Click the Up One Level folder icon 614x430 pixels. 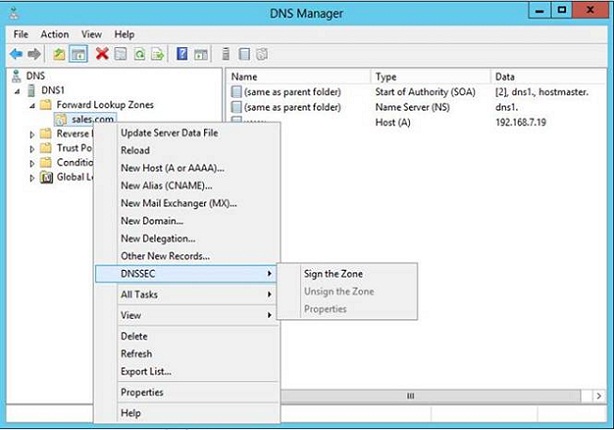click(x=59, y=54)
